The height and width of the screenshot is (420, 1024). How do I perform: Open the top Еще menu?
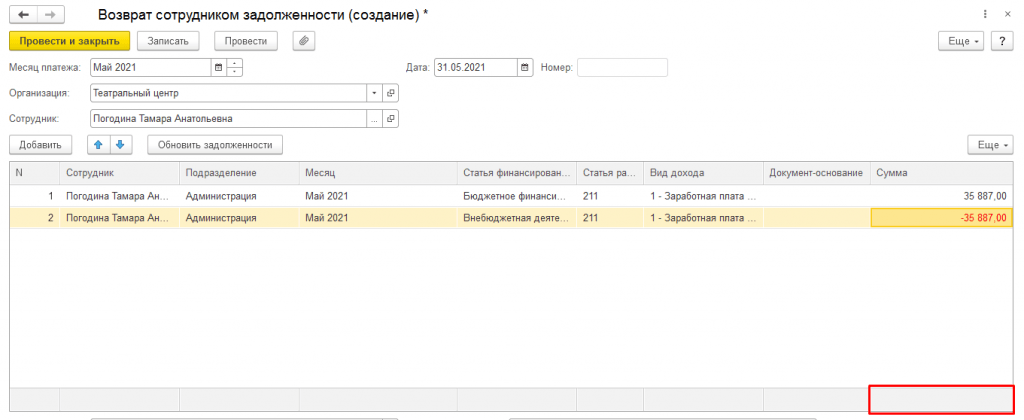[x=961, y=40]
